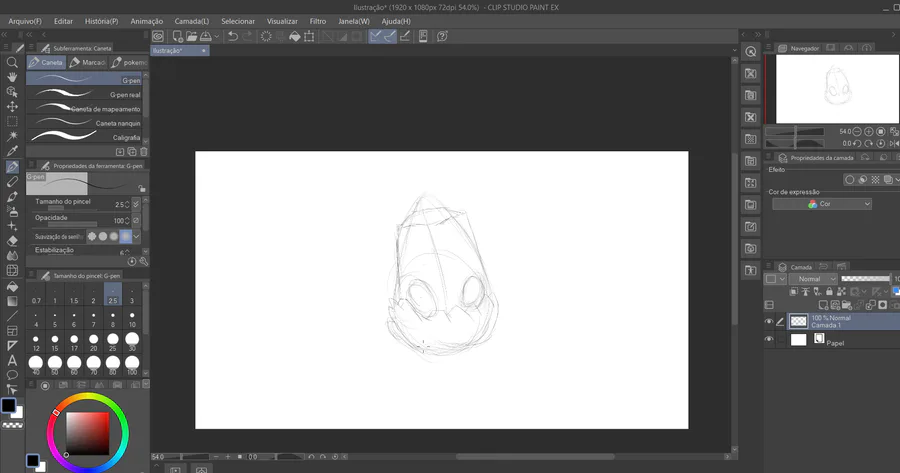
Task: Open the Filtro menu
Action: coord(317,21)
